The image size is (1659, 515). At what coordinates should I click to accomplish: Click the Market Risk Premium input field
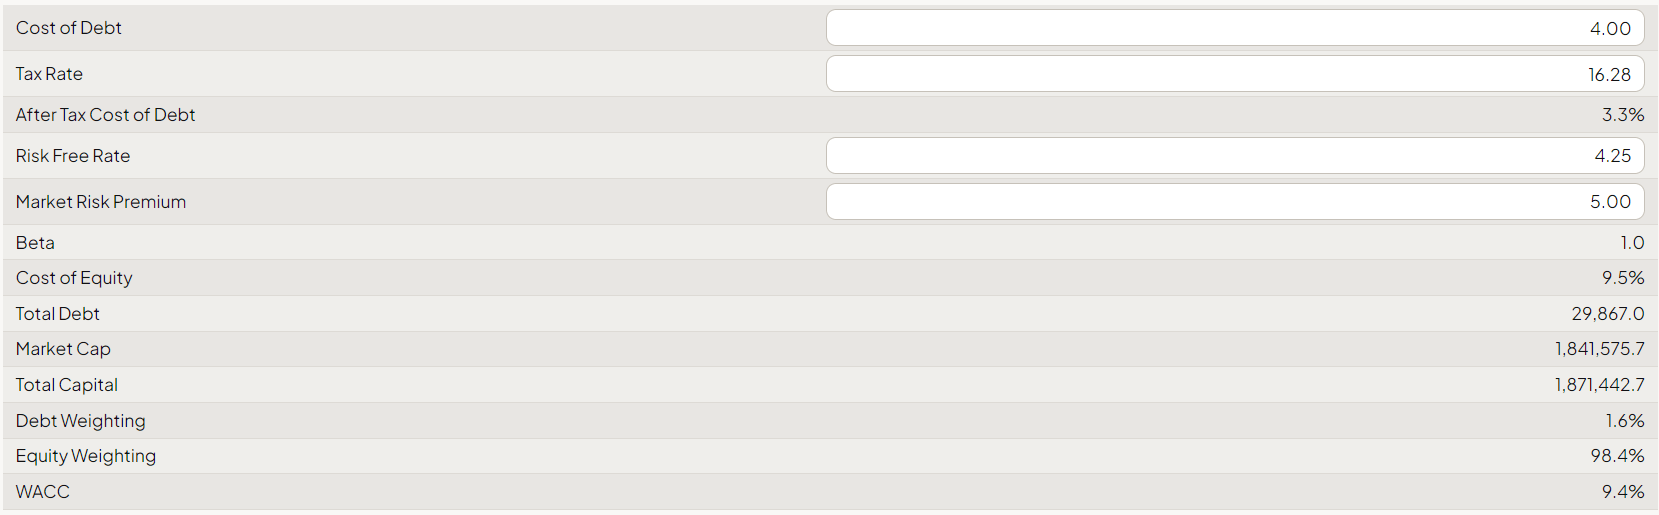(1234, 202)
